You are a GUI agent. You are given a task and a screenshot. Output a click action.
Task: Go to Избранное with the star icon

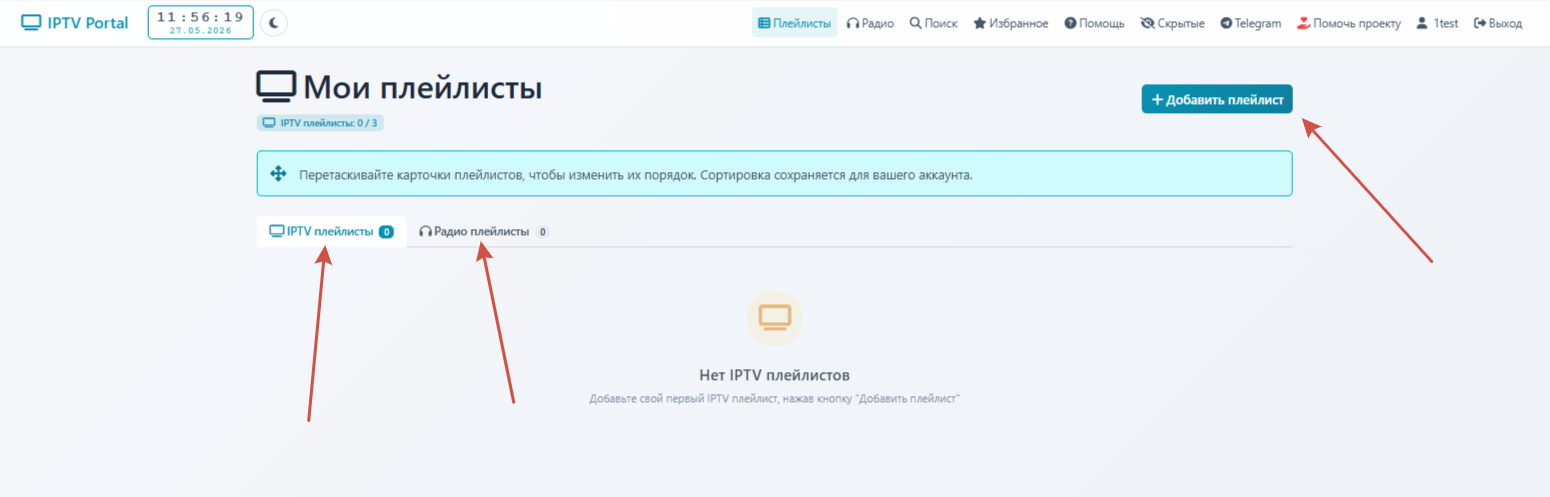point(1011,23)
